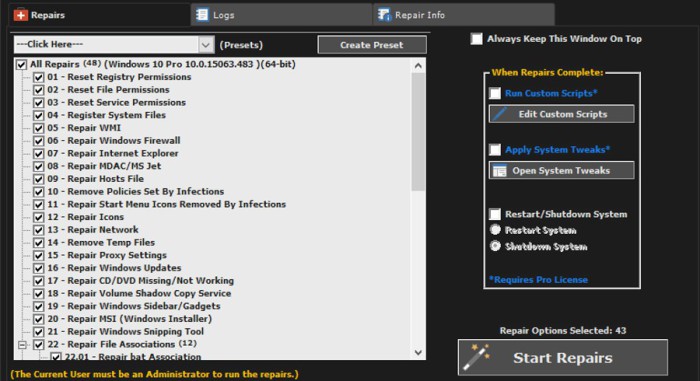Click the administrator requirement notice text
700x381 pixels.
[154, 374]
